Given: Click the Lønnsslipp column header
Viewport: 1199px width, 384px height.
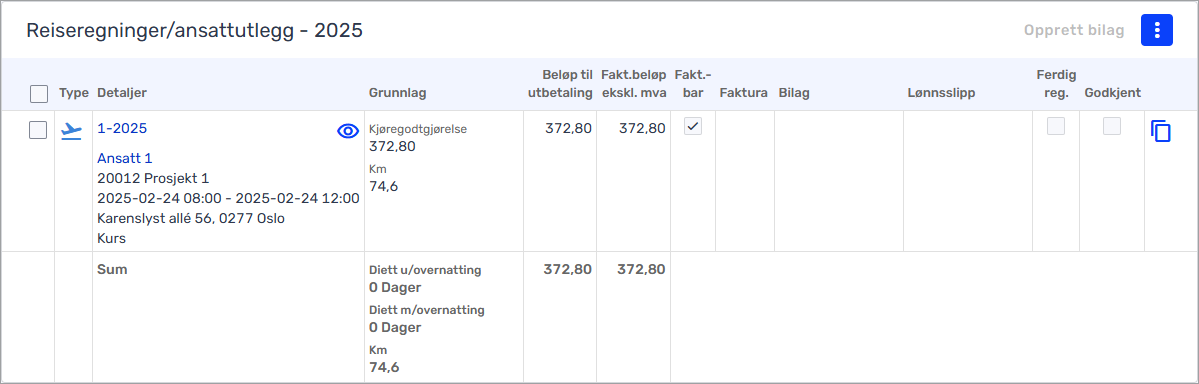Looking at the screenshot, I should point(942,93).
